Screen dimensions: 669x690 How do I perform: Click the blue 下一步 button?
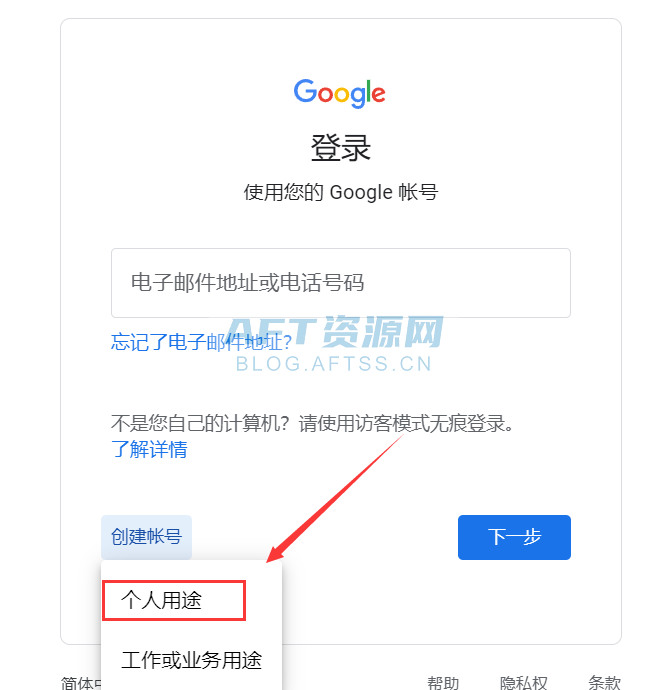point(514,537)
